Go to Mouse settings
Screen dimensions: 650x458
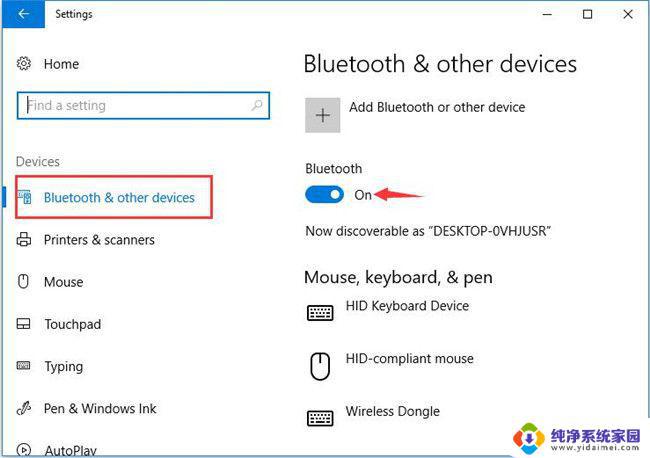click(x=63, y=282)
